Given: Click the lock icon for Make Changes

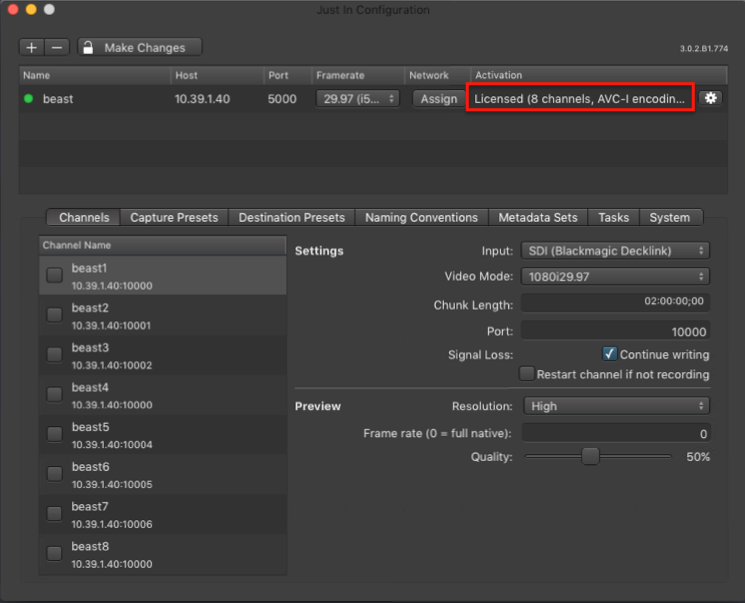Looking at the screenshot, I should (x=88, y=48).
